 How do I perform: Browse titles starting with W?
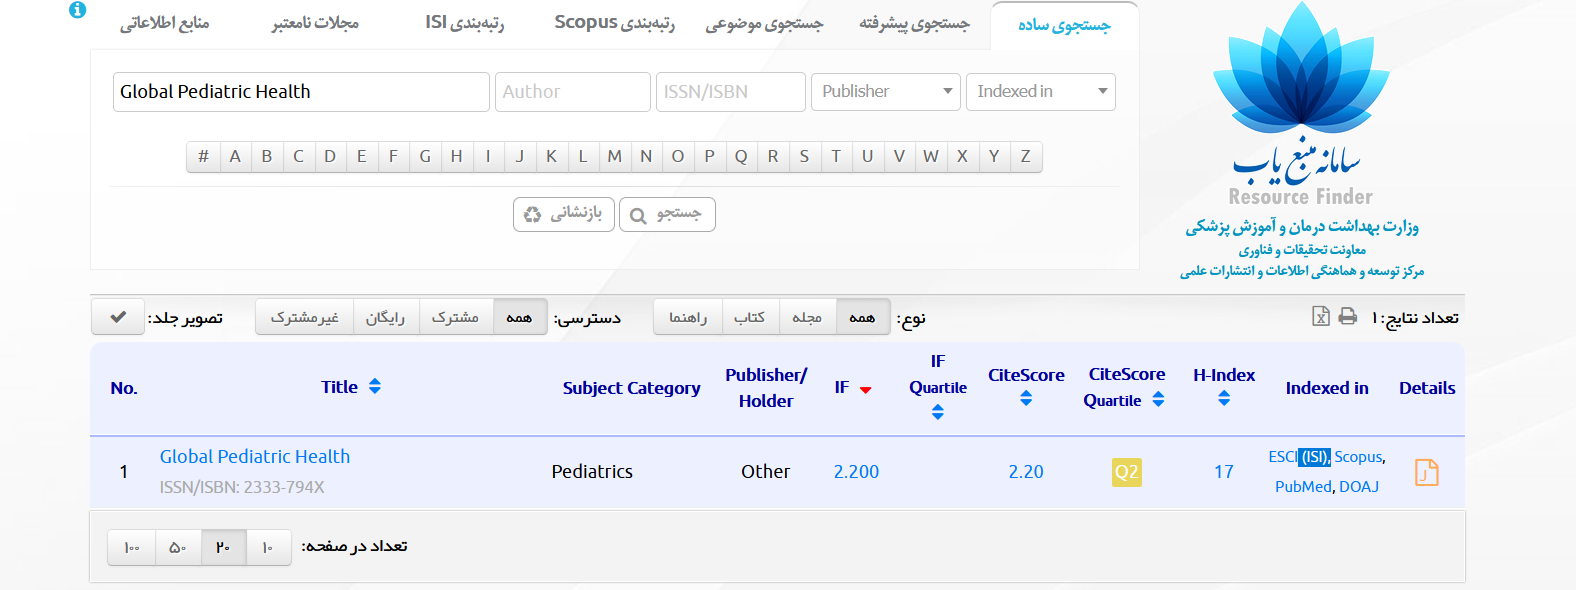(x=931, y=156)
